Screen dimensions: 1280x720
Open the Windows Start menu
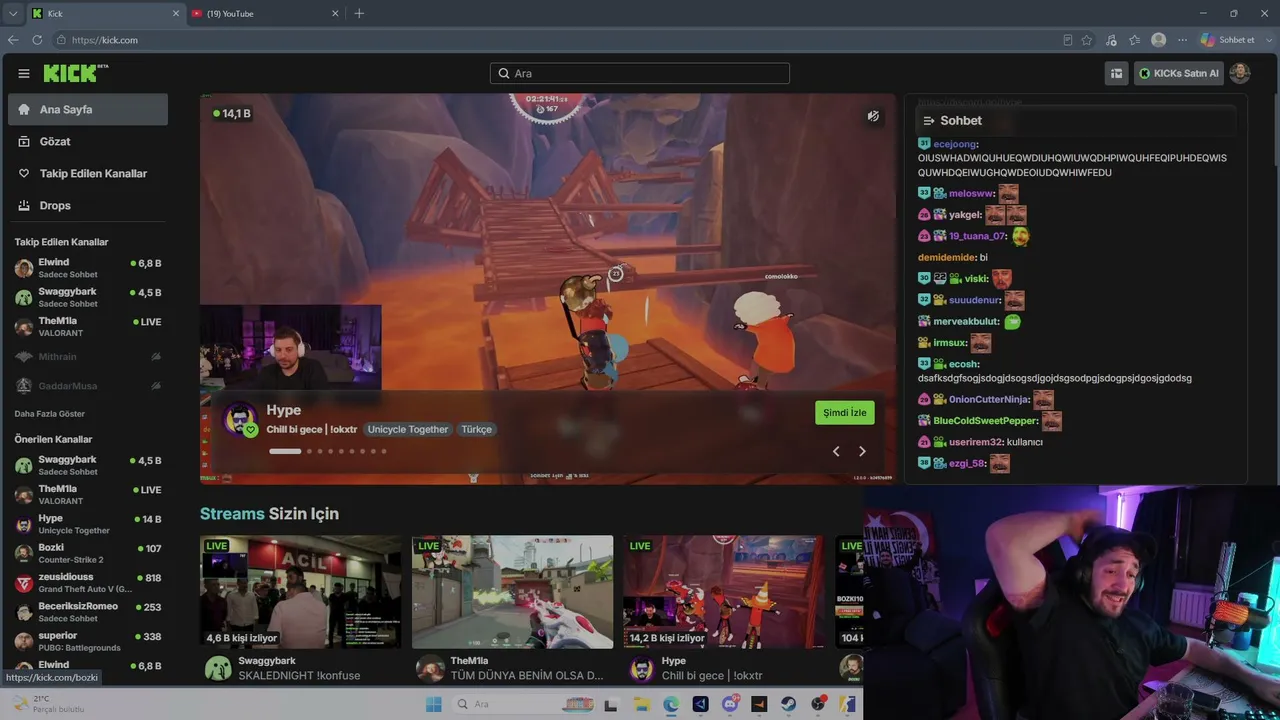click(433, 704)
